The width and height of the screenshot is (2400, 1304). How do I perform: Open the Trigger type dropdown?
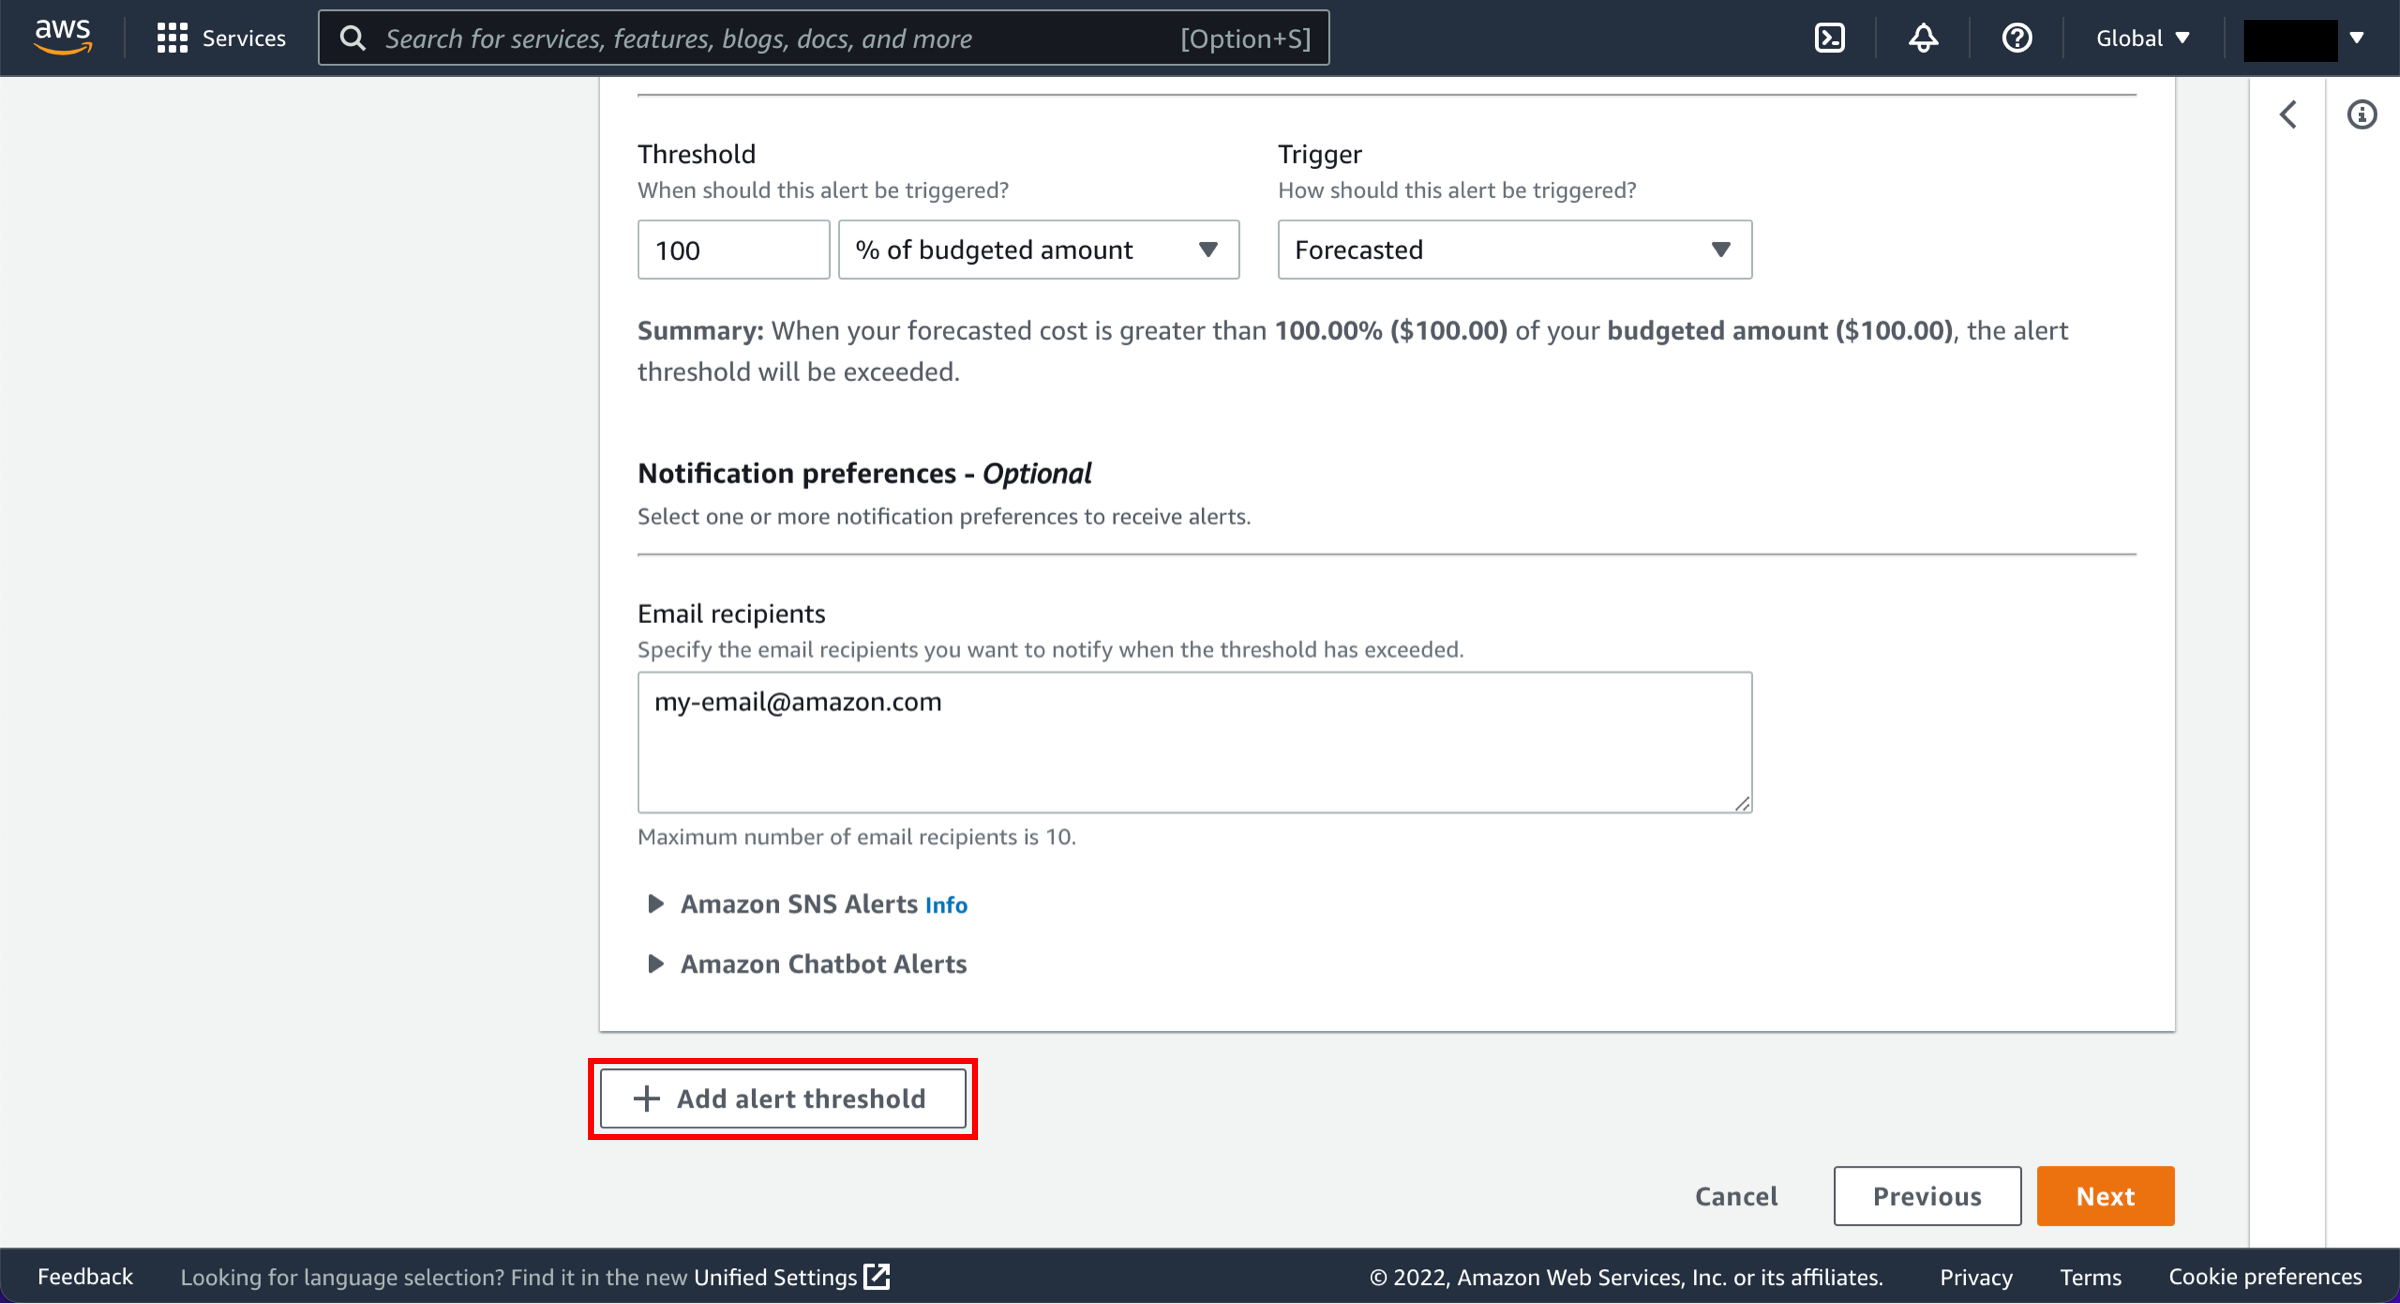(x=1514, y=249)
